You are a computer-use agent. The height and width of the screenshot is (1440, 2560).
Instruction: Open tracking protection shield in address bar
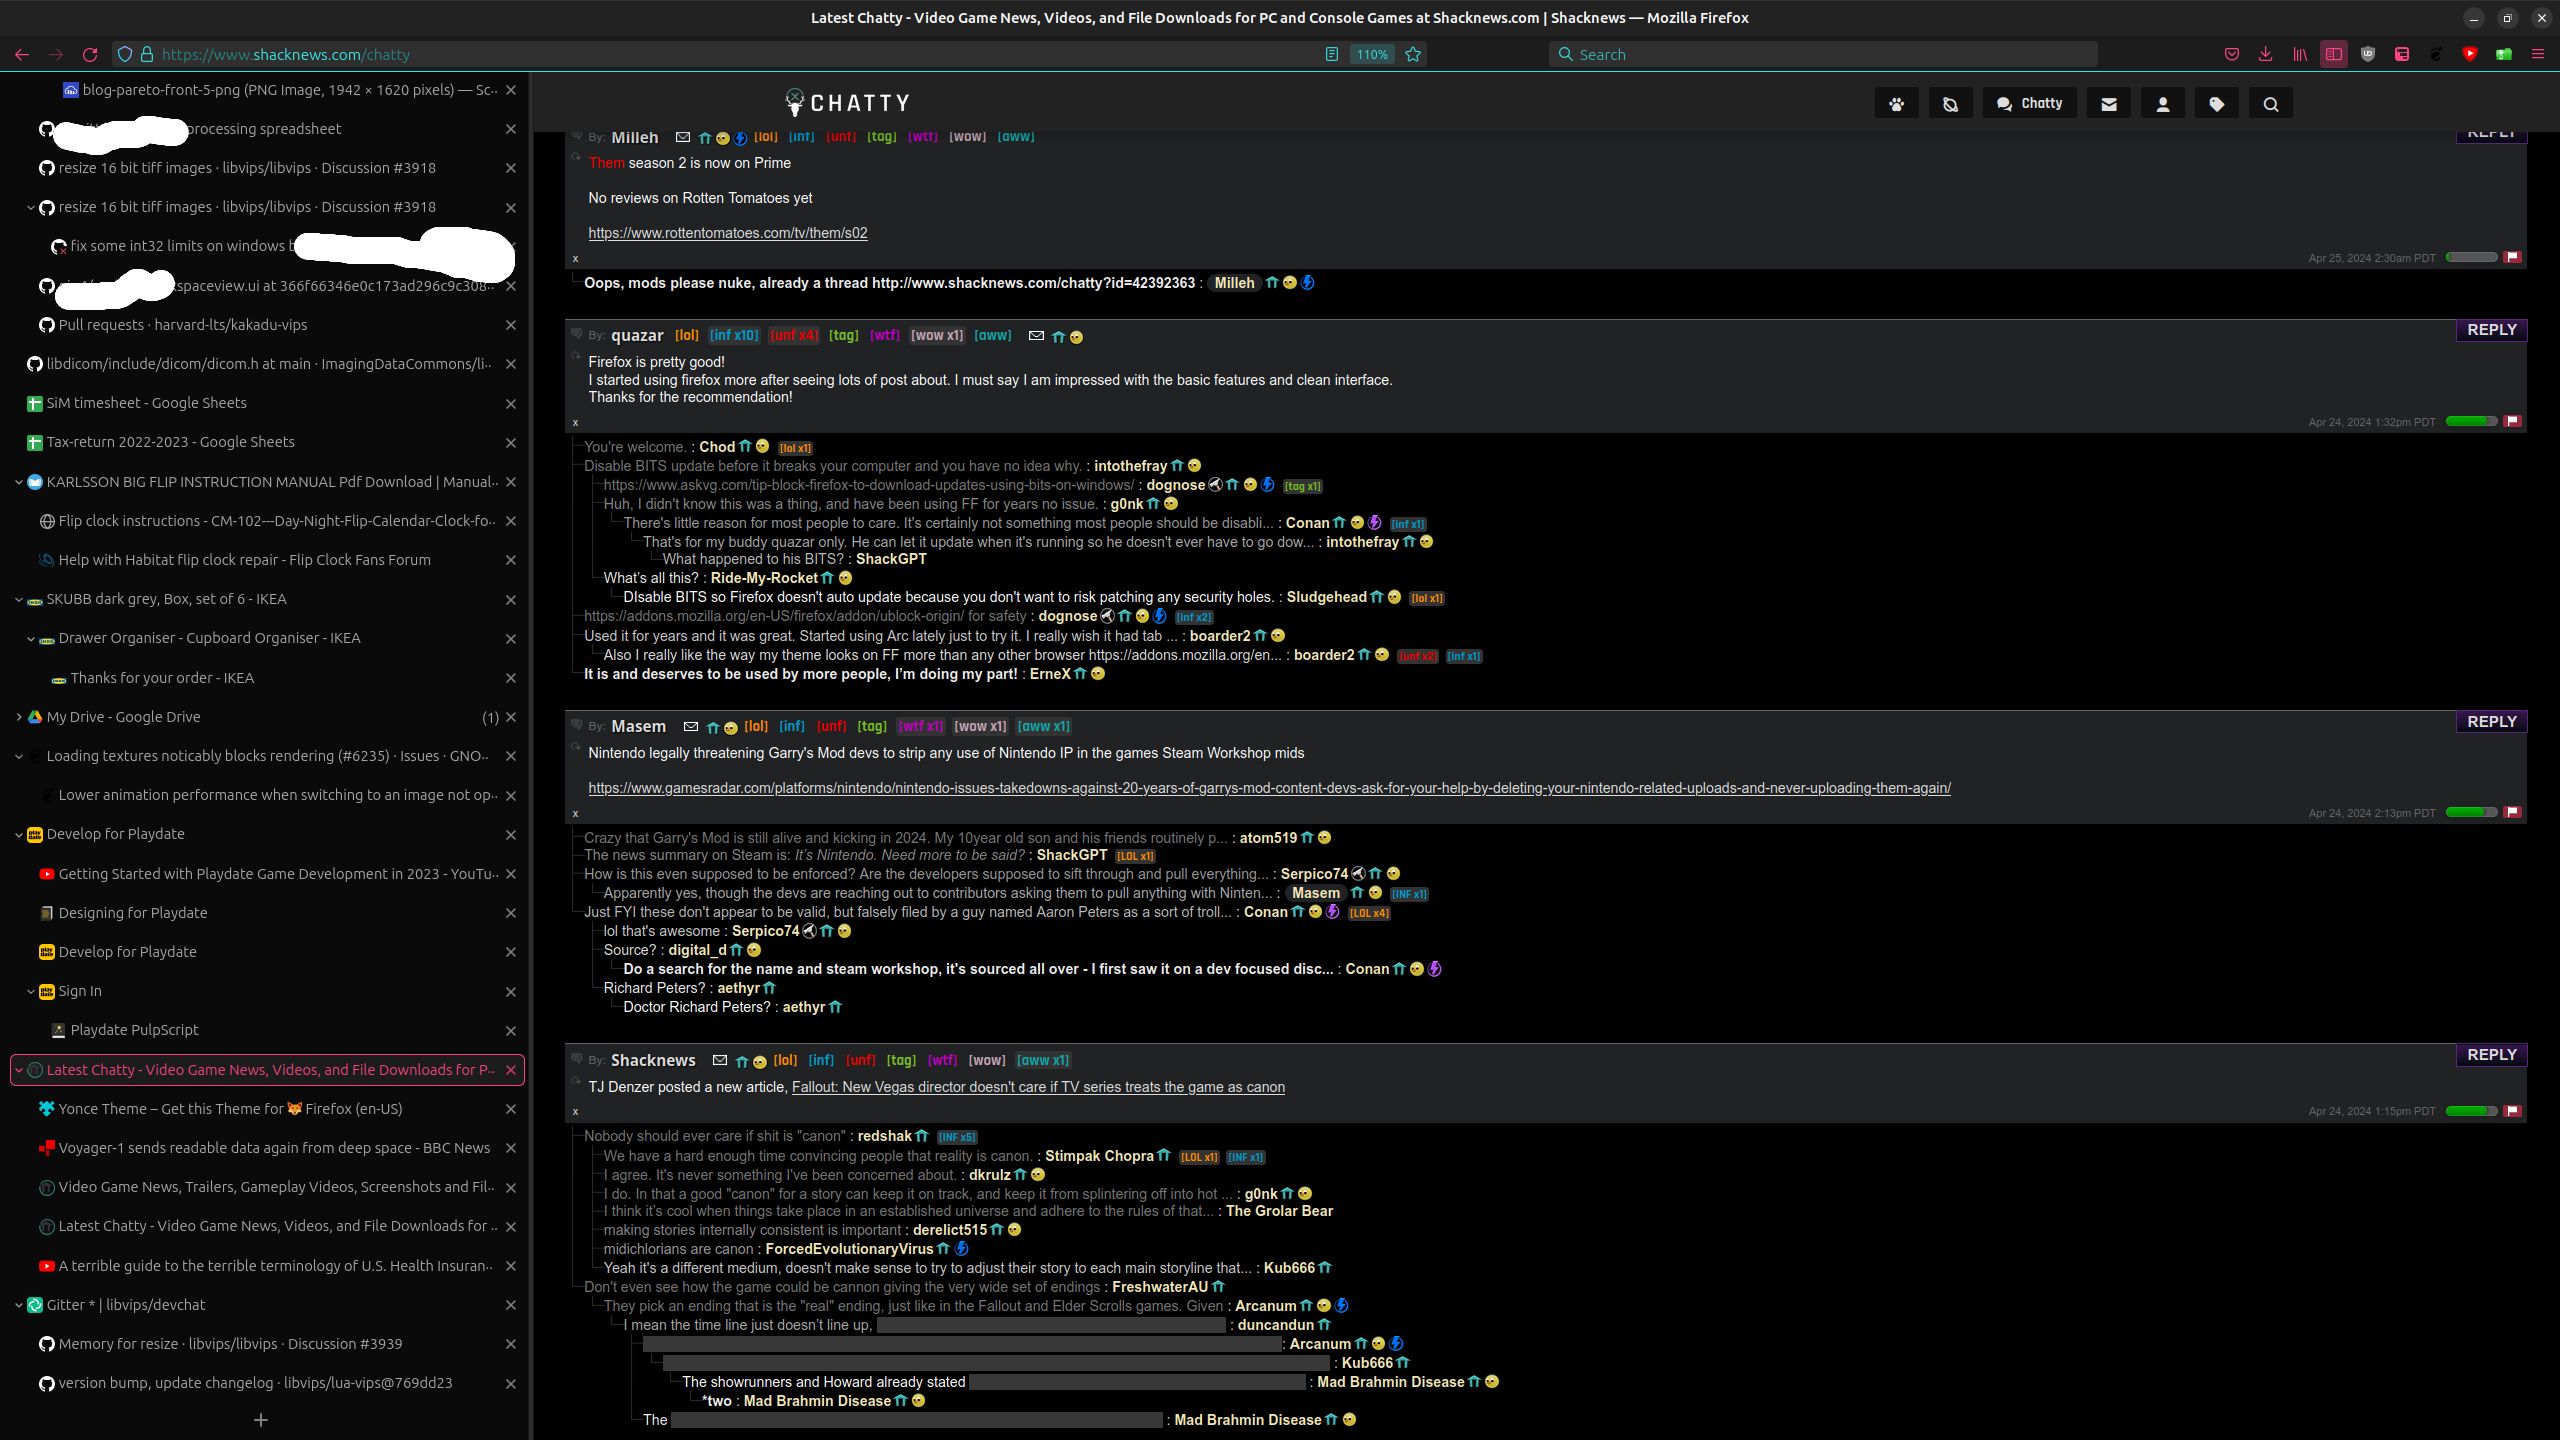pos(124,54)
